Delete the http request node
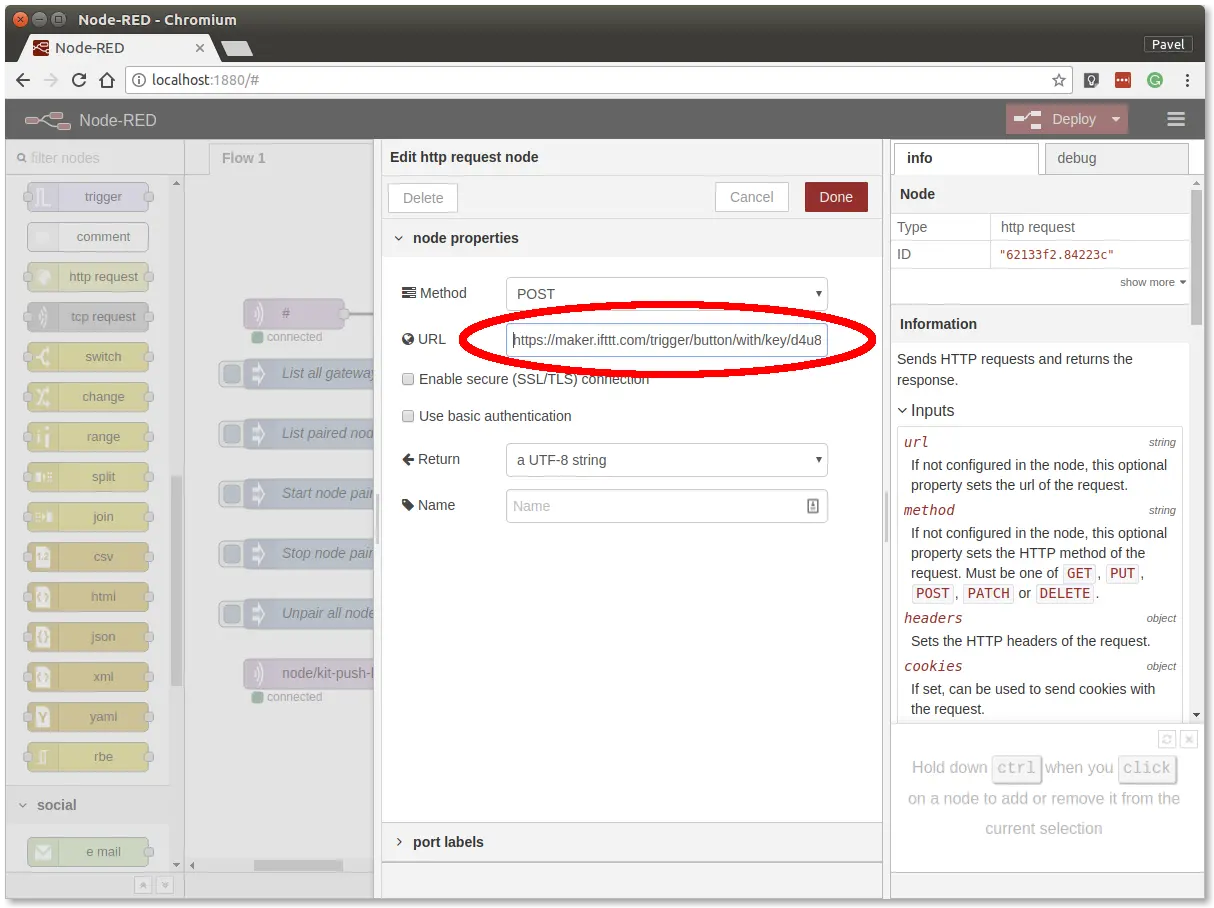Viewport: 1214px width, 908px height. coord(423,198)
